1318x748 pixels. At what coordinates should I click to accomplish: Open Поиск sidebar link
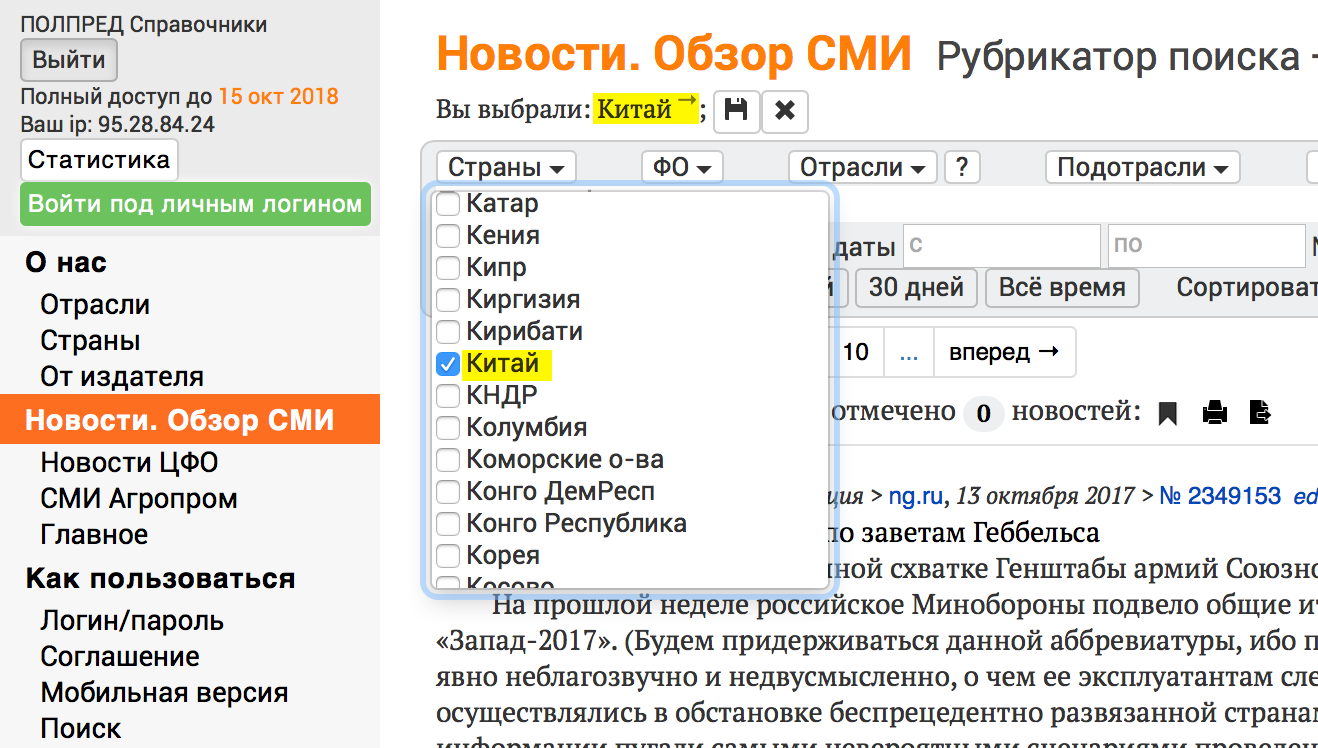coord(81,729)
